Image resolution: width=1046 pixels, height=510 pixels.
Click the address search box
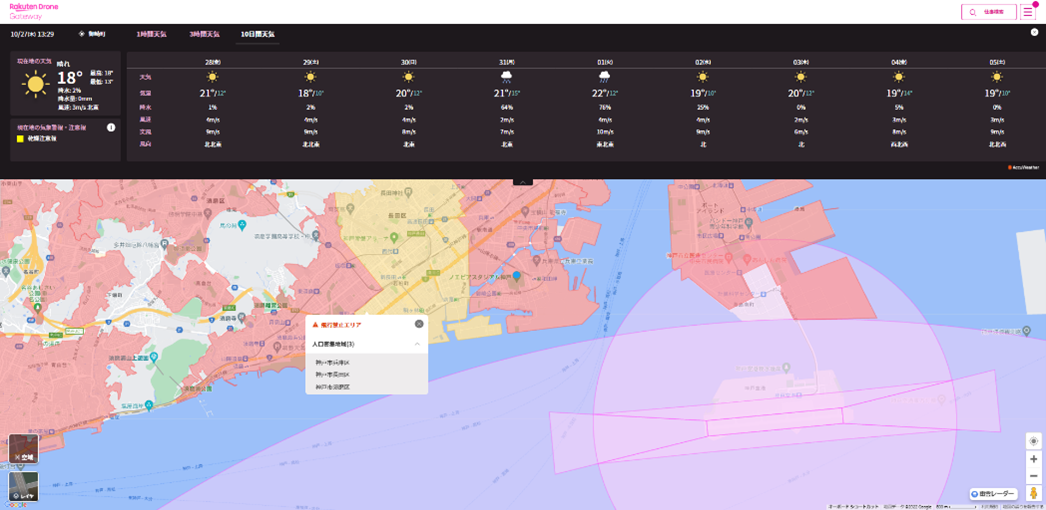(989, 12)
